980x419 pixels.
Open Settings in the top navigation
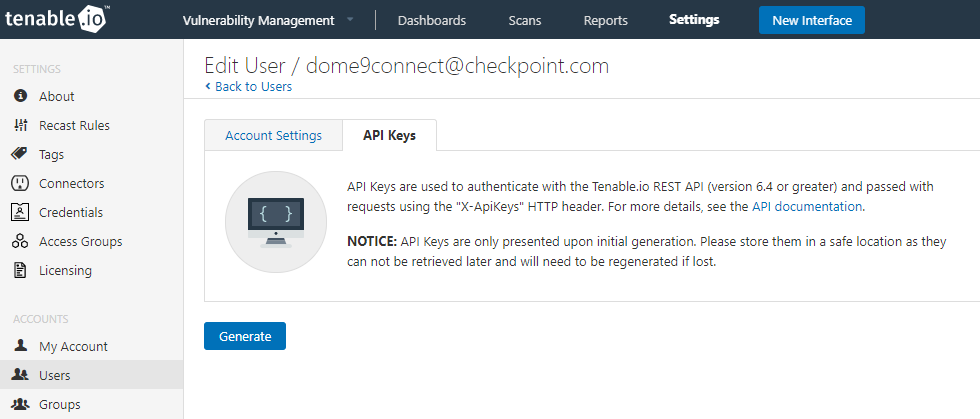click(694, 19)
